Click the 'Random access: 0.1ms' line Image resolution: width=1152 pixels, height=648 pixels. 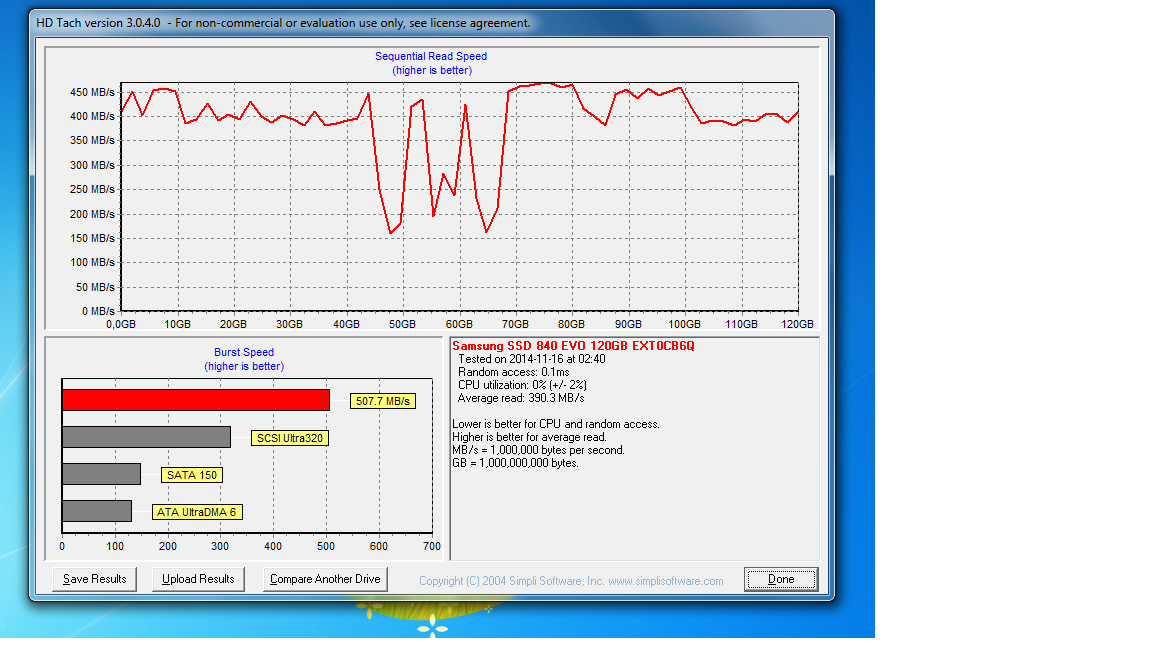click(514, 372)
